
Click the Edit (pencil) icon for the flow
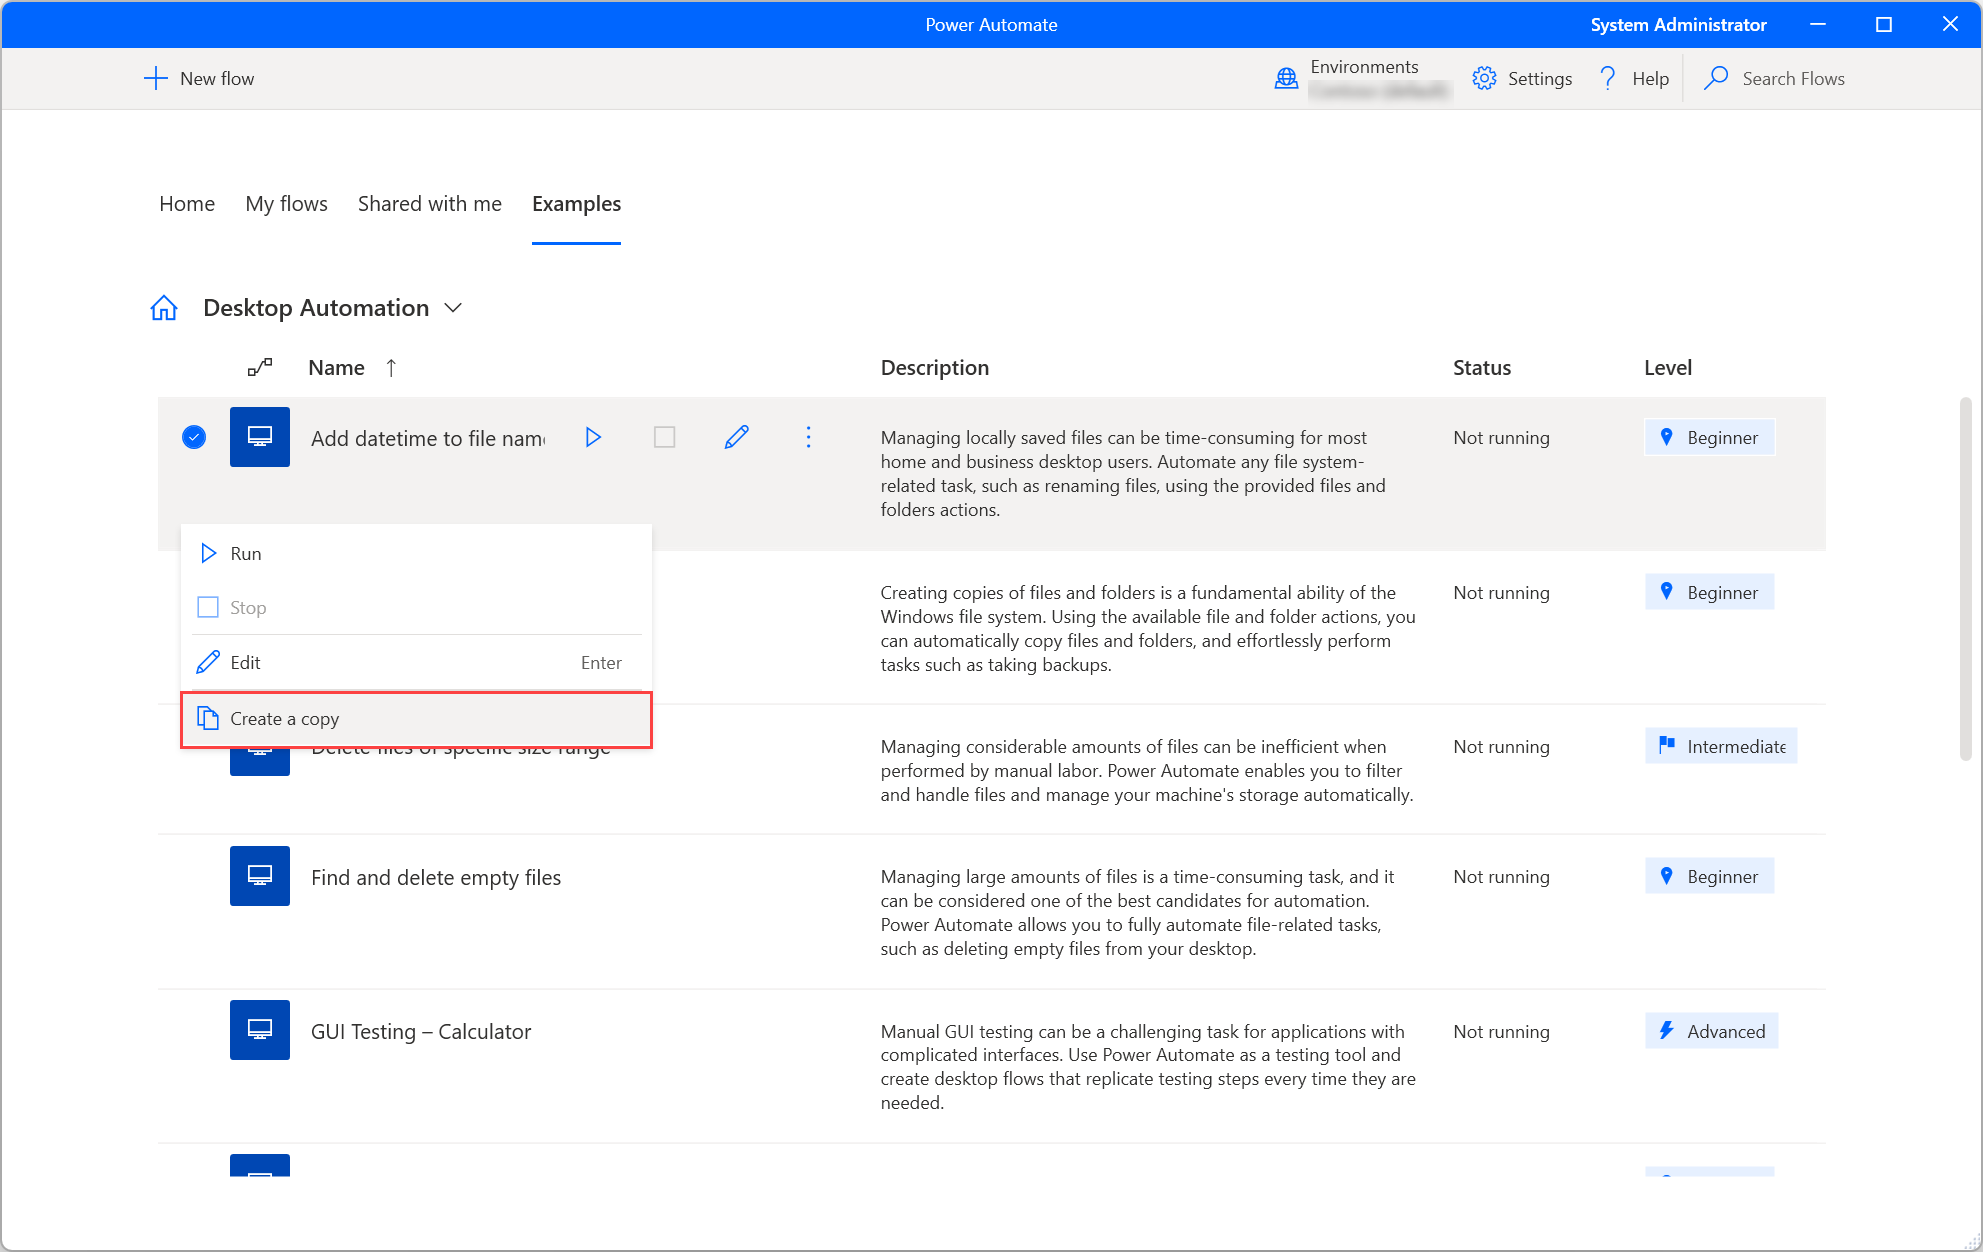(x=737, y=437)
